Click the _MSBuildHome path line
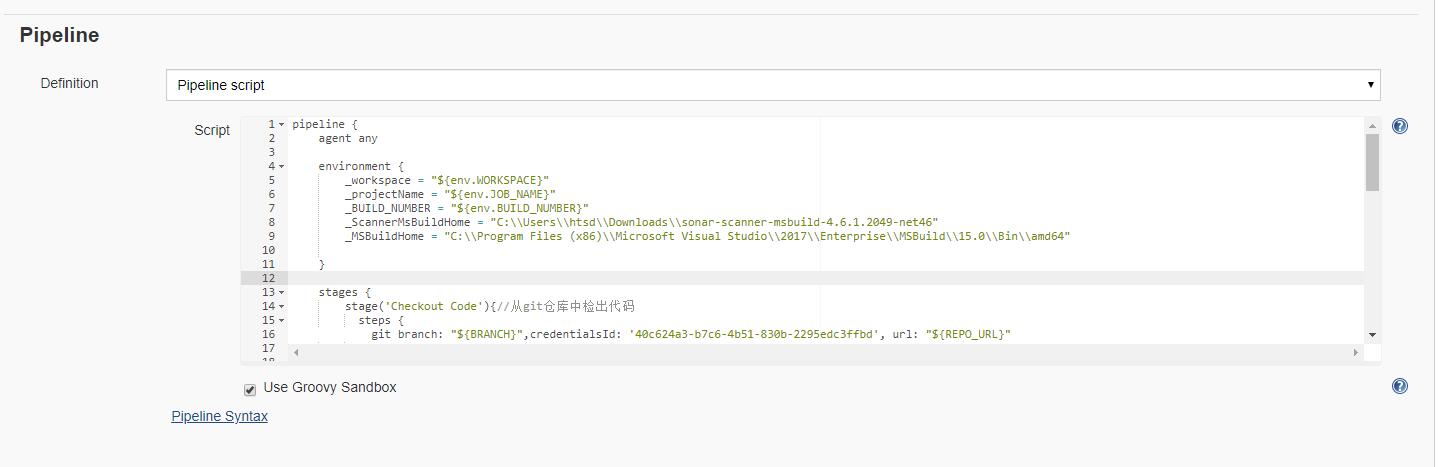Viewport: 1438px width, 467px height. click(707, 237)
